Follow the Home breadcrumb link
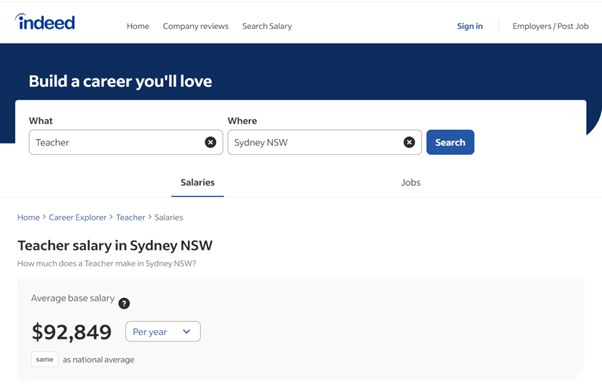602x389 pixels. click(x=28, y=217)
